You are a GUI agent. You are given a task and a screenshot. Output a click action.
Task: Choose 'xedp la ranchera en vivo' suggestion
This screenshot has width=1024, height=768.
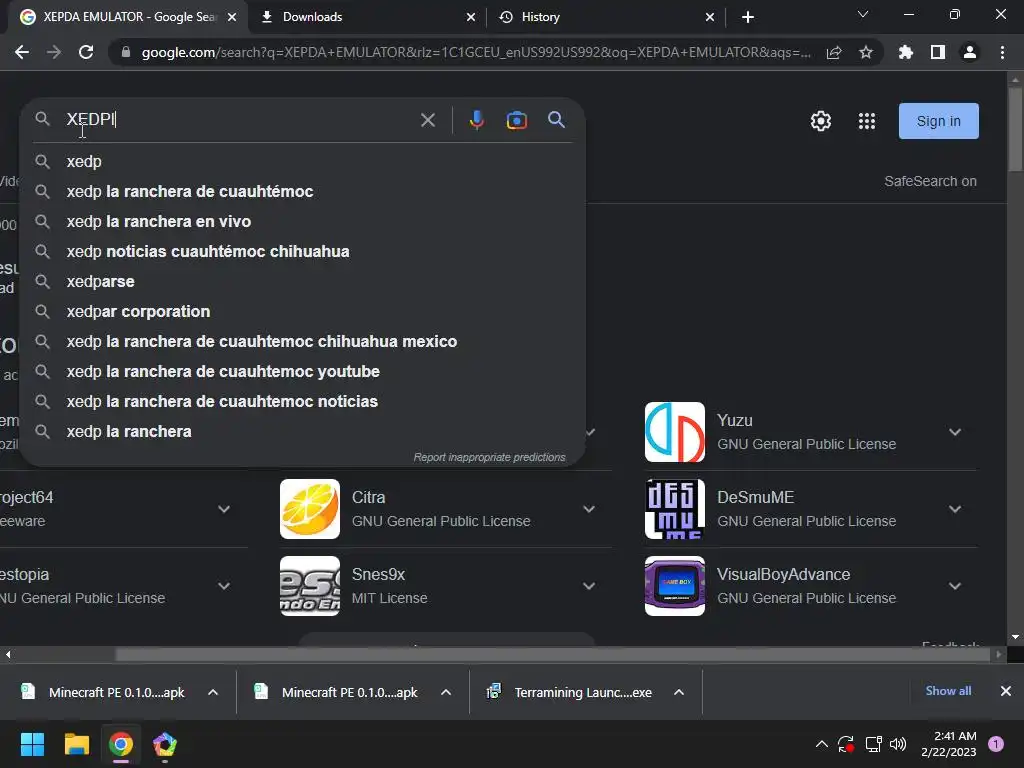pyautogui.click(x=302, y=221)
